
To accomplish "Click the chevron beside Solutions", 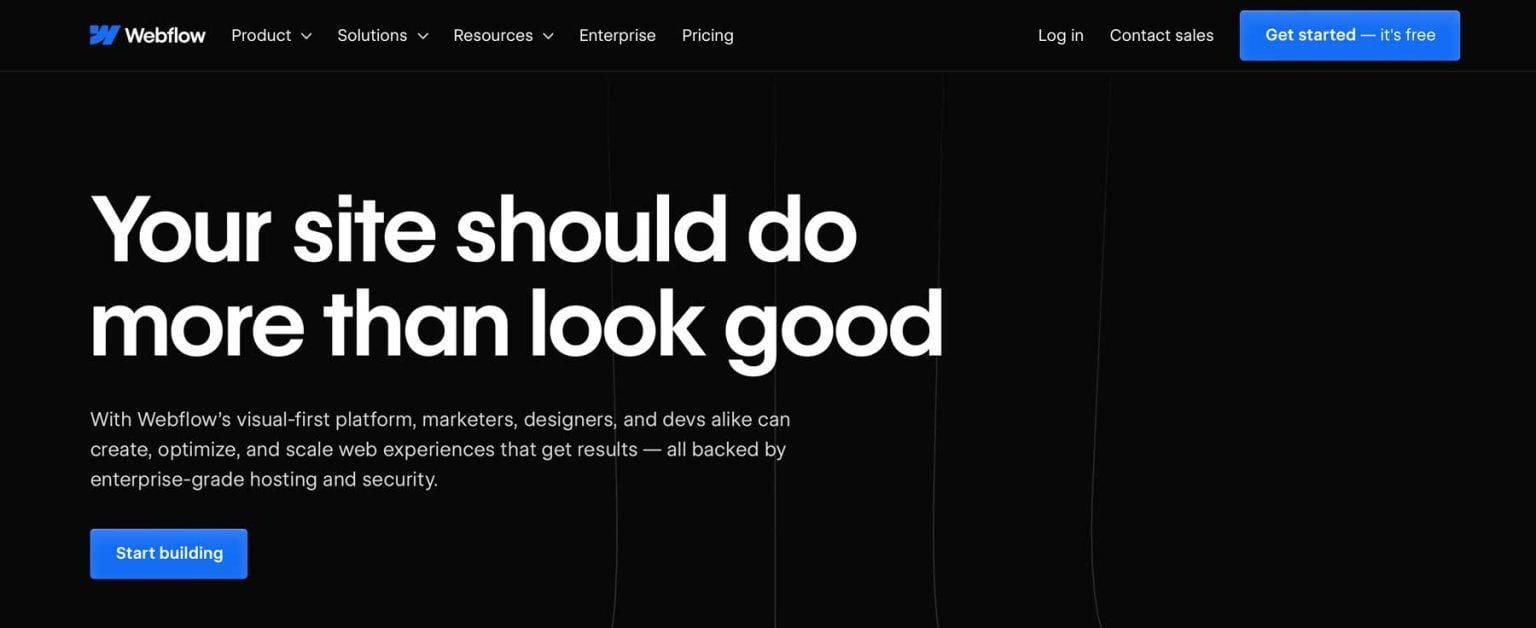I will (422, 35).
